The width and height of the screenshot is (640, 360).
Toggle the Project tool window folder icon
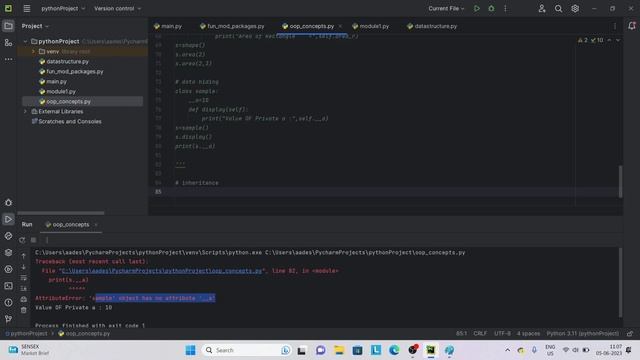[x=8, y=26]
